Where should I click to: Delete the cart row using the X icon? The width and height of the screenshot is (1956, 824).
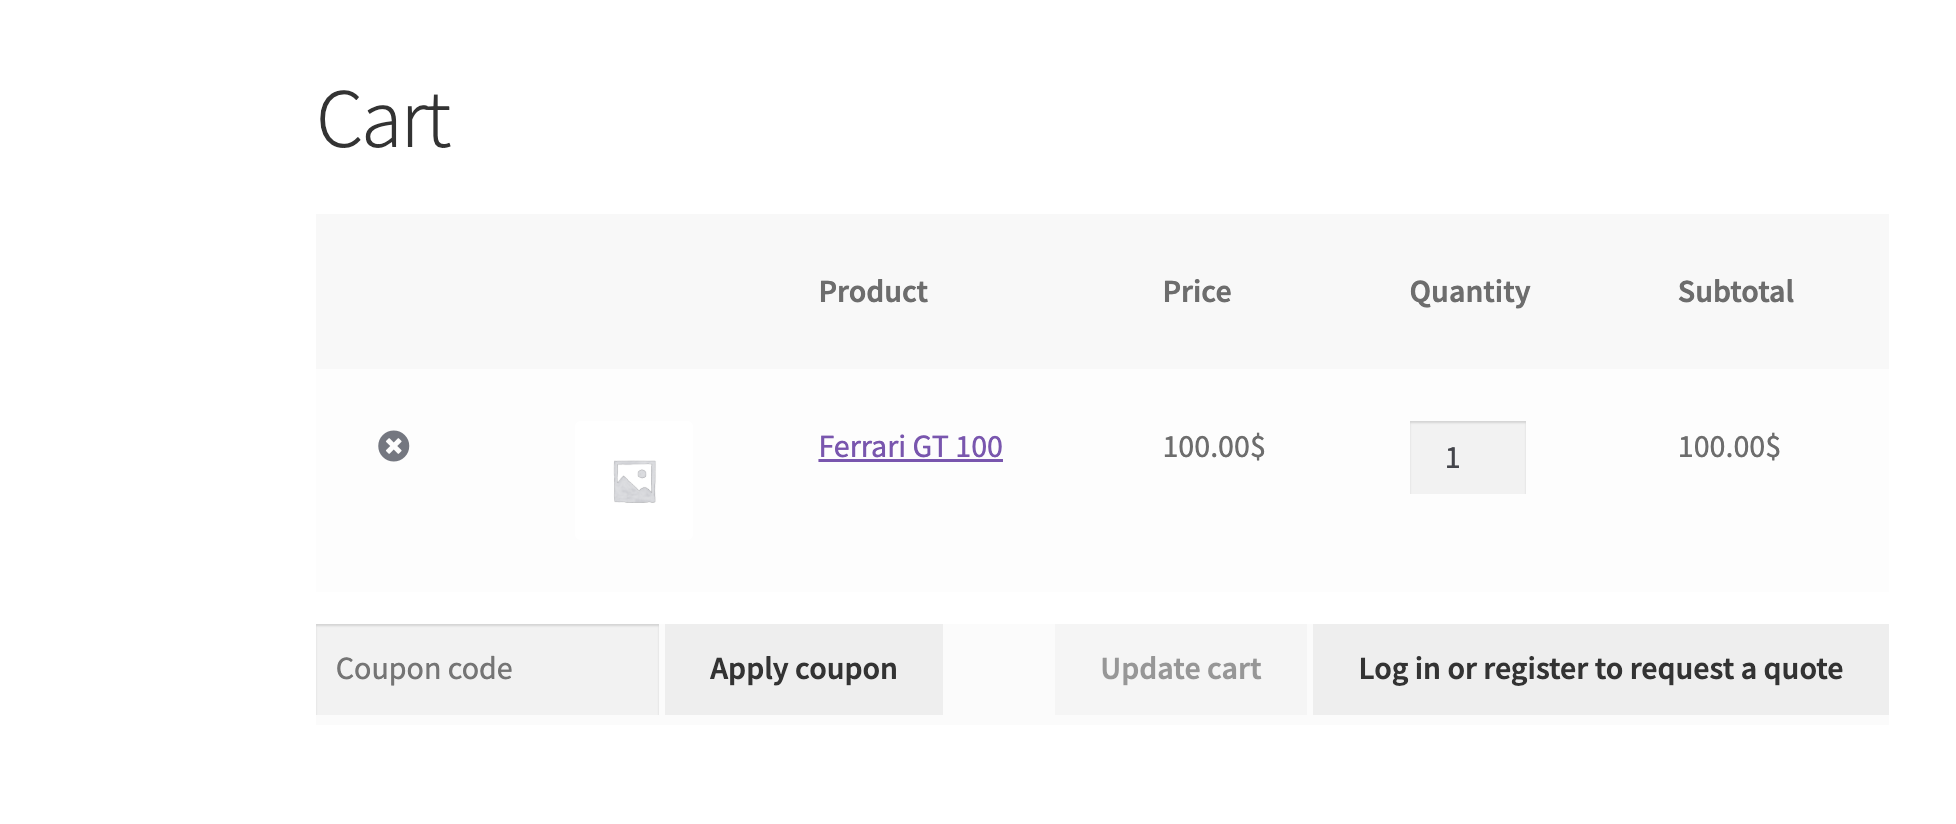point(394,446)
